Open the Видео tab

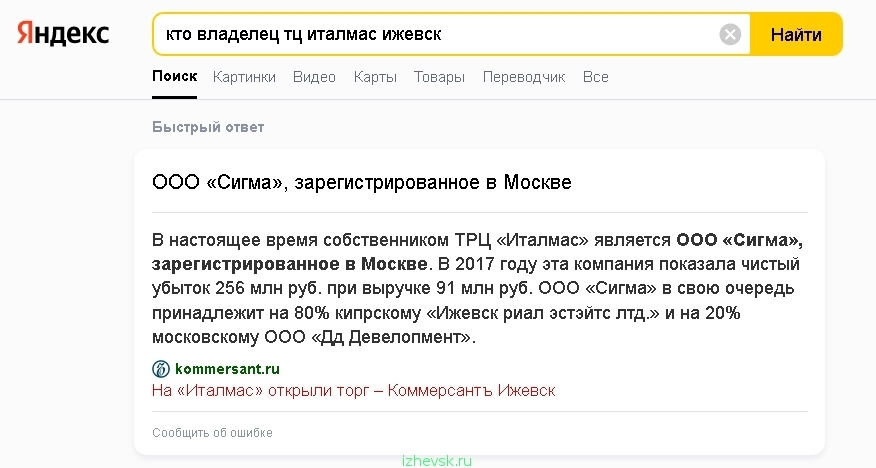(x=314, y=77)
